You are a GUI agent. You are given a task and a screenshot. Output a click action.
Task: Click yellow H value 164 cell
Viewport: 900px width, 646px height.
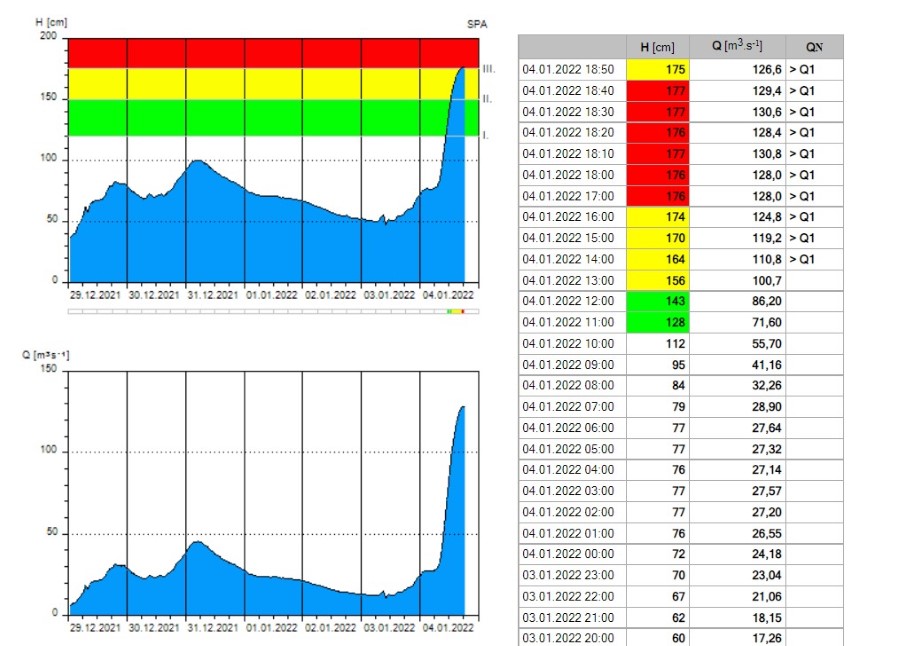click(x=658, y=259)
